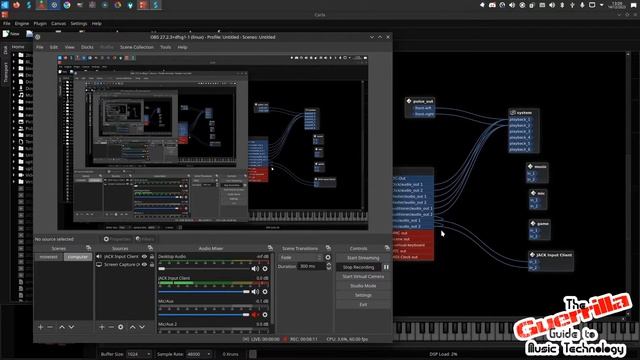Expand the first folder in Carla file tree

(14, 55)
